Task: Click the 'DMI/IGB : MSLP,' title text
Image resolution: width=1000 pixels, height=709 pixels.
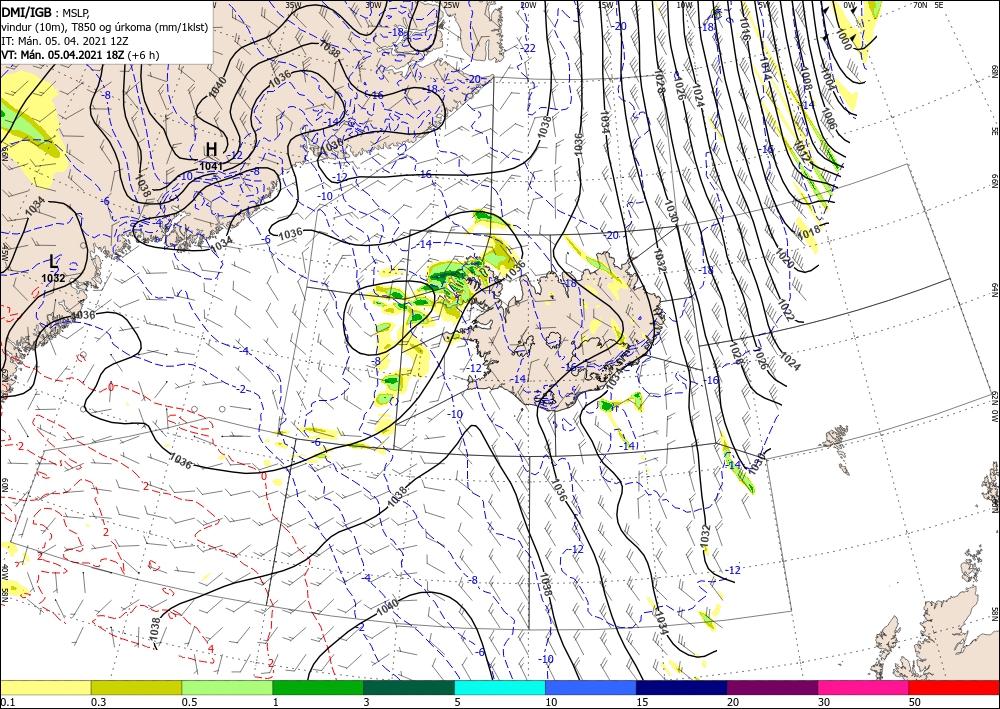Action: coord(46,11)
